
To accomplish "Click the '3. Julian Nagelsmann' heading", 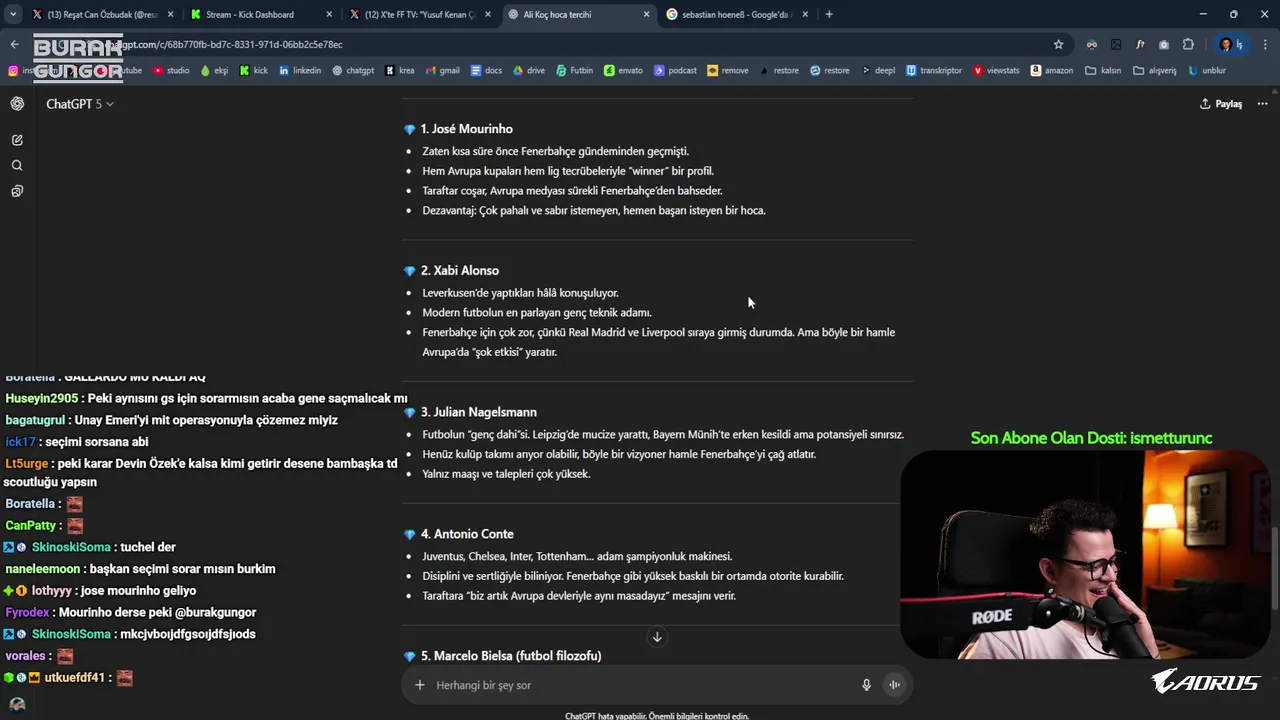I will 478,412.
